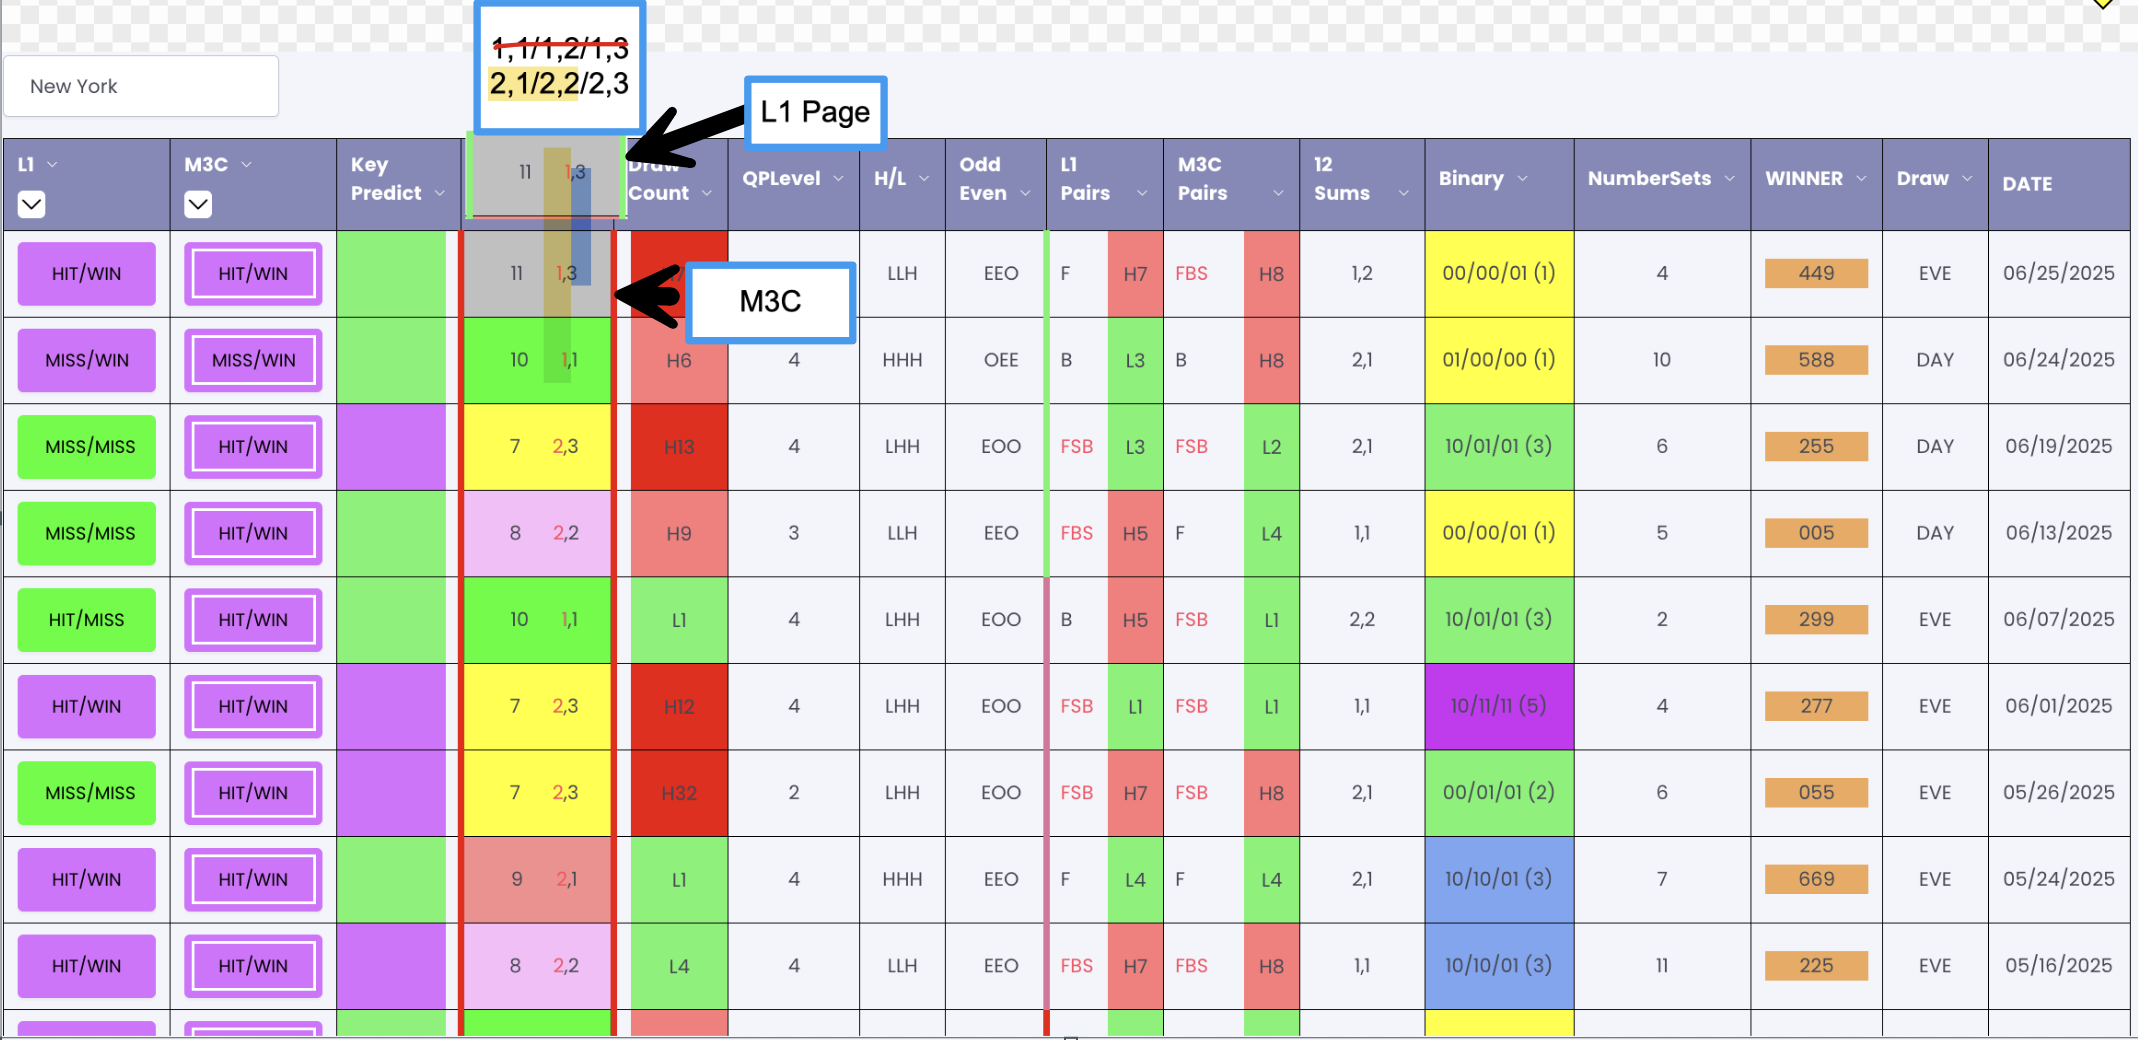This screenshot has height=1040, width=2138.
Task: Click L1 HIT/WIN button in 06/25/2025 row
Action: point(87,274)
